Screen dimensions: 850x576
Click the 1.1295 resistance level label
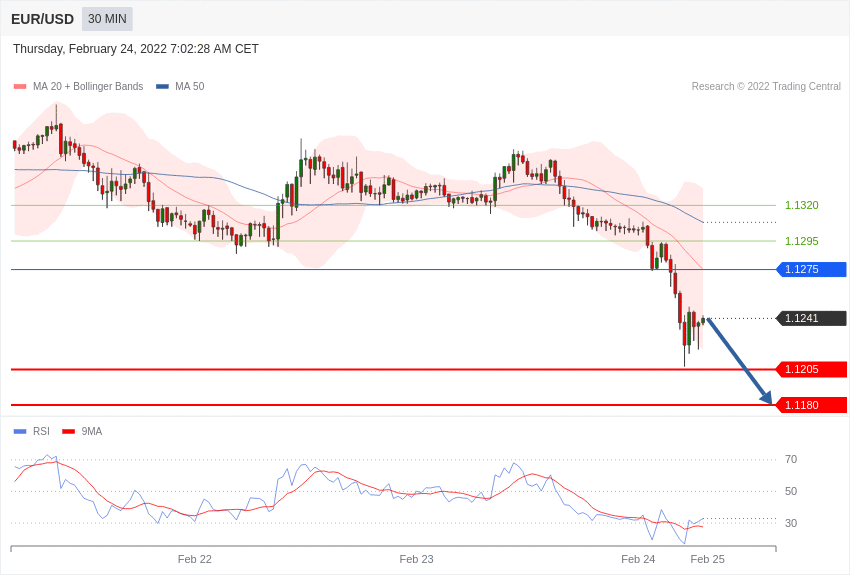802,241
